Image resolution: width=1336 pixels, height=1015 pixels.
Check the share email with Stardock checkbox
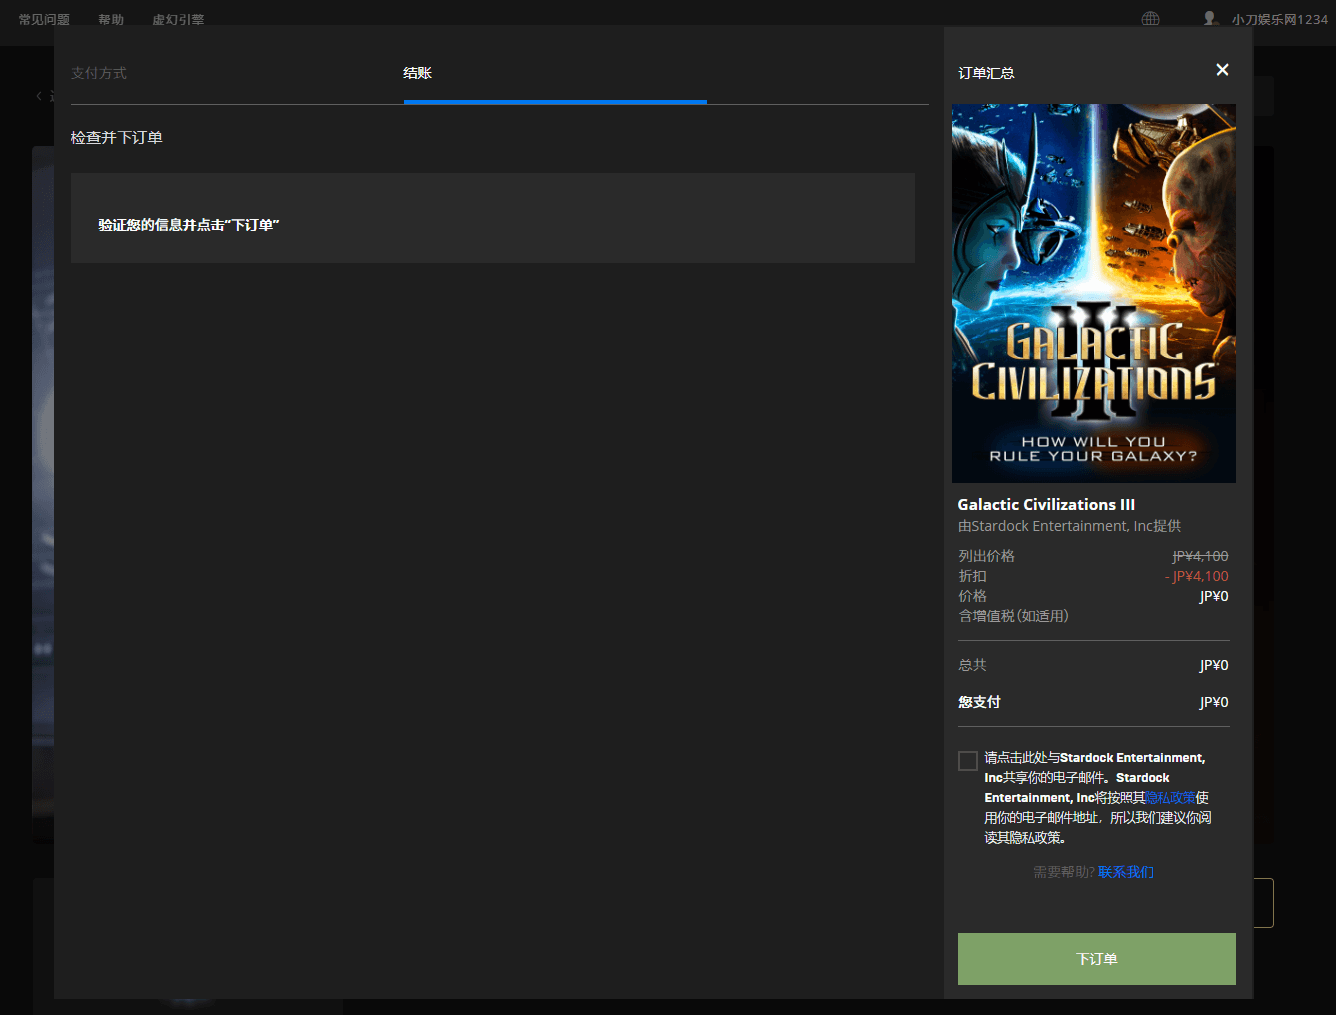coord(968,761)
